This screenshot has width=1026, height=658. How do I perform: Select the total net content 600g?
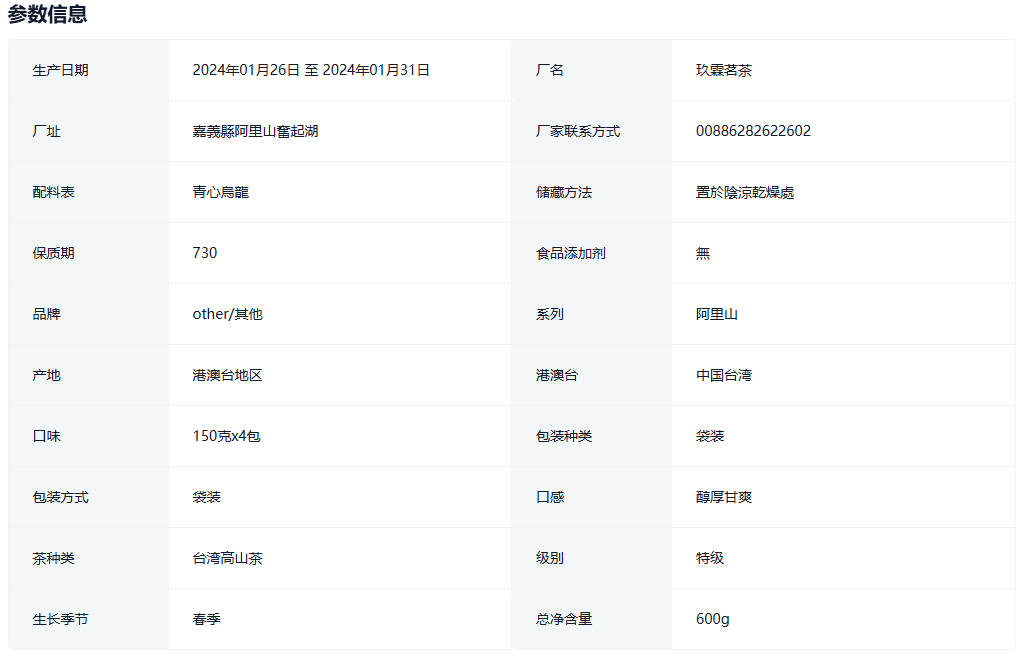(712, 619)
